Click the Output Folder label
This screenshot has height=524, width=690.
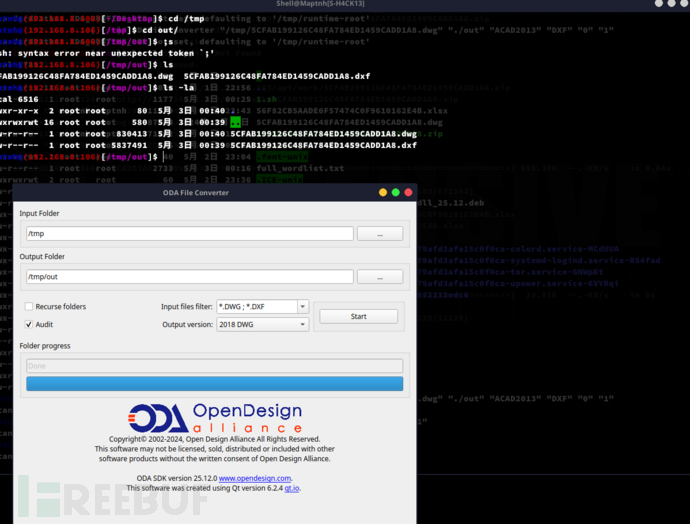tap(42, 257)
